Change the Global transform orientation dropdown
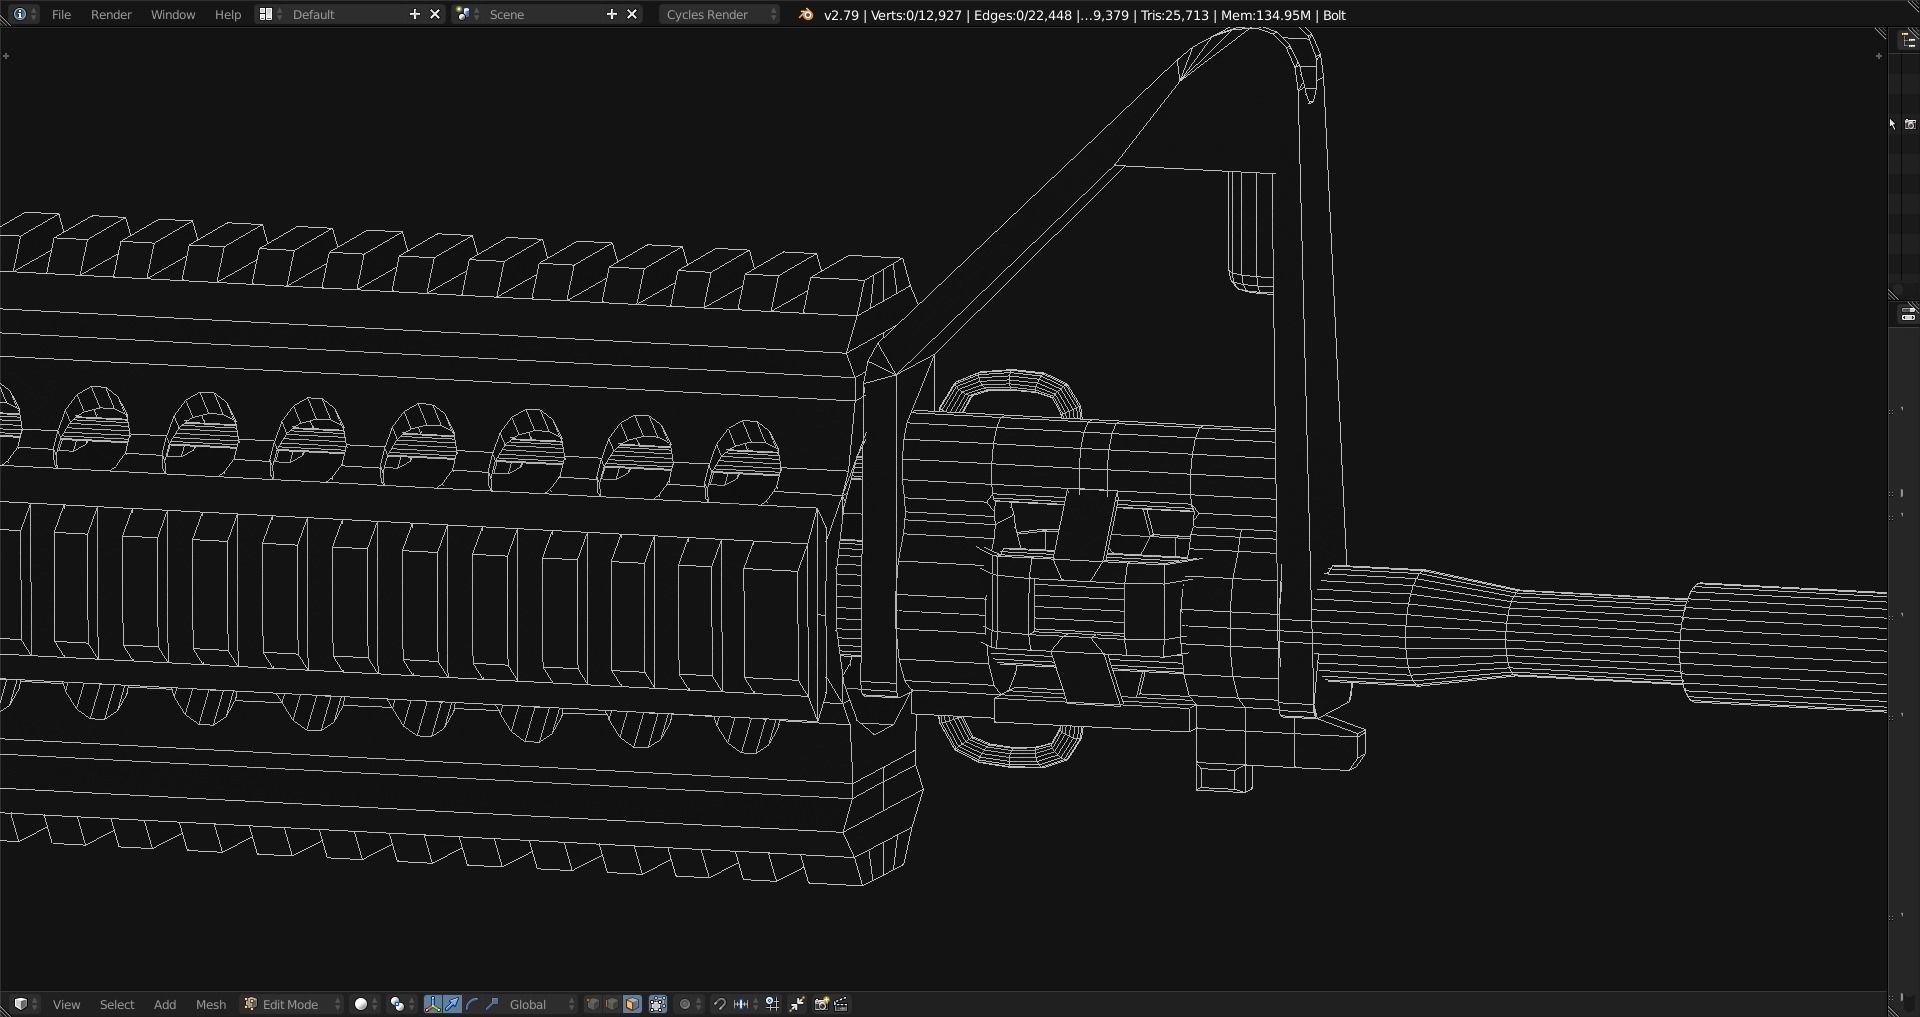This screenshot has height=1017, width=1920. click(528, 1004)
